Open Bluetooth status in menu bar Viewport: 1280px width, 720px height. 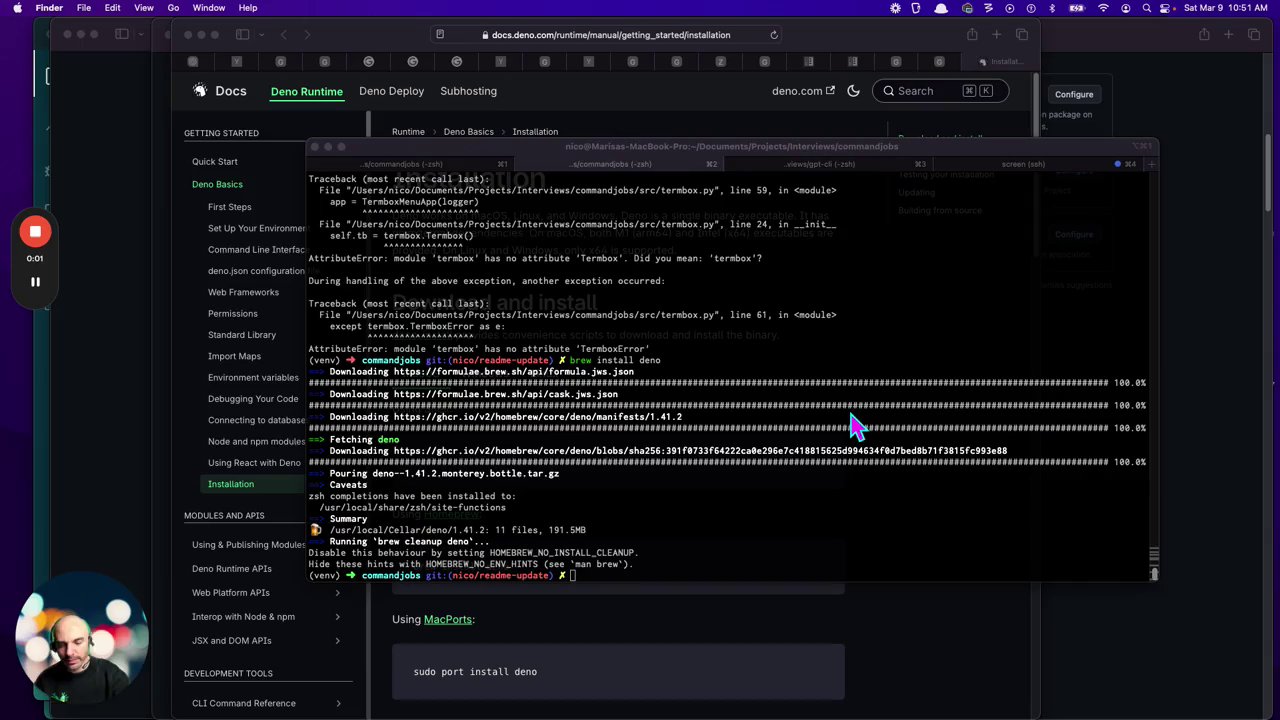(1052, 8)
